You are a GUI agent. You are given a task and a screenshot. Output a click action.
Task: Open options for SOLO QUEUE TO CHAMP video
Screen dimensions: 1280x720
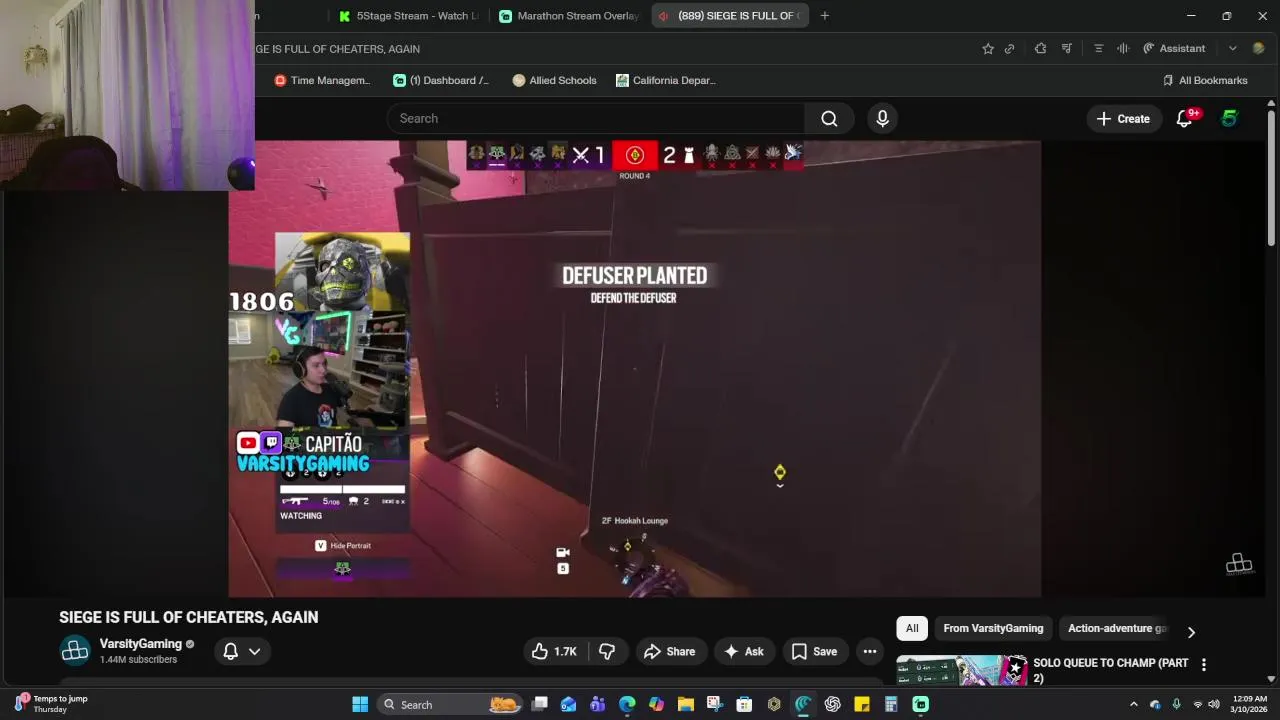pos(1204,664)
